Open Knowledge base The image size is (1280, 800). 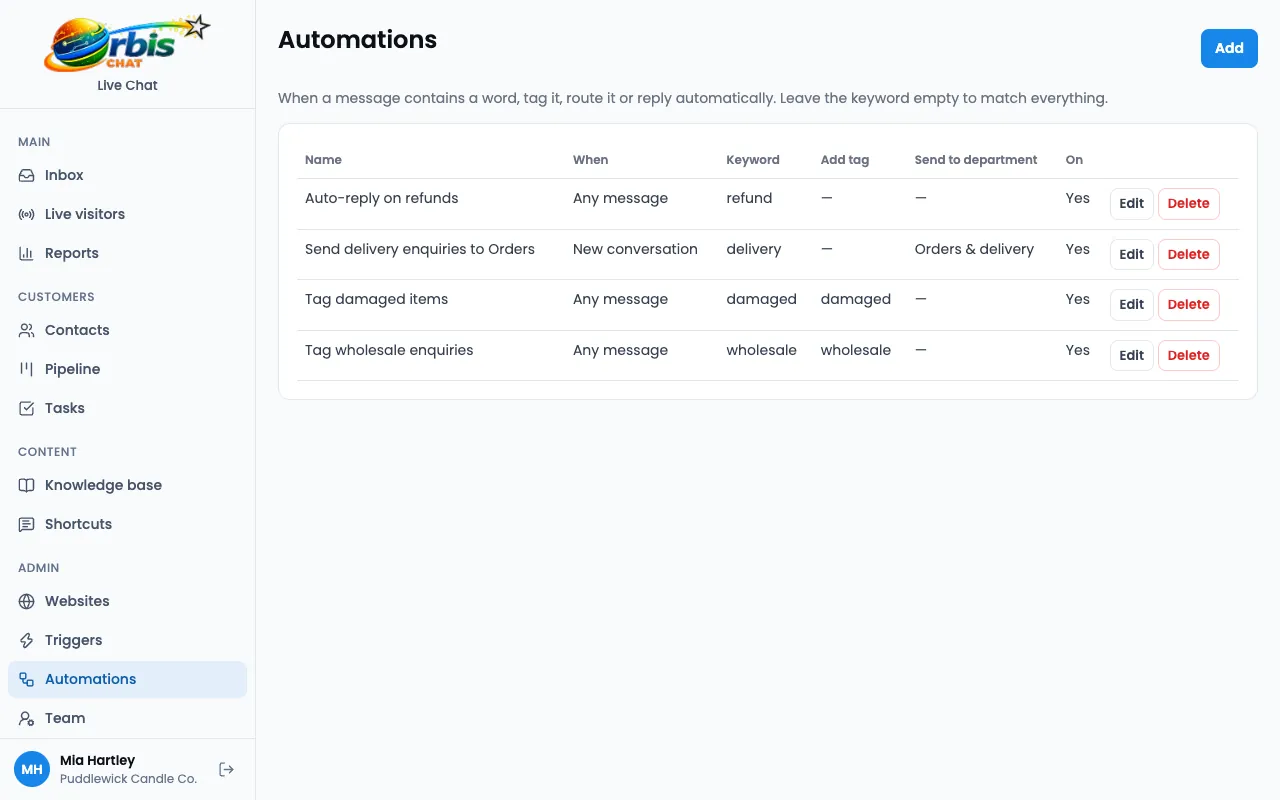coord(127,485)
